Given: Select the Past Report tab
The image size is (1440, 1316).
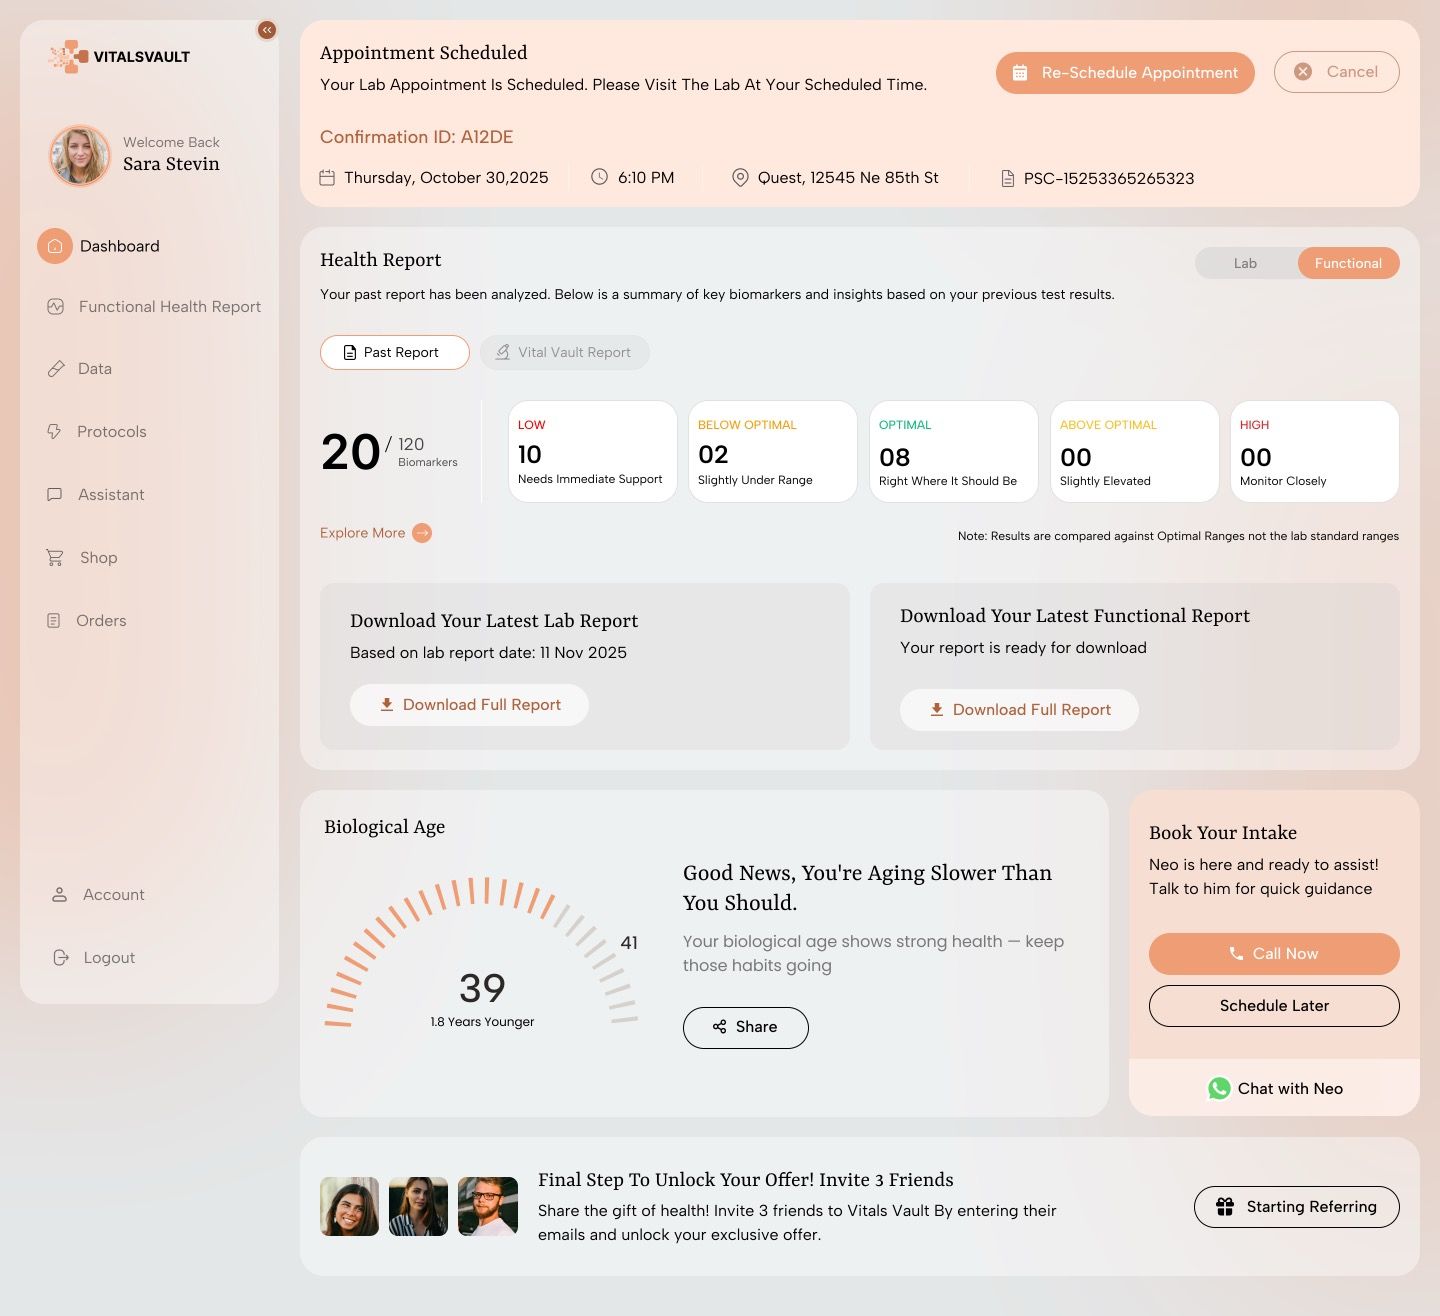Looking at the screenshot, I should [394, 352].
